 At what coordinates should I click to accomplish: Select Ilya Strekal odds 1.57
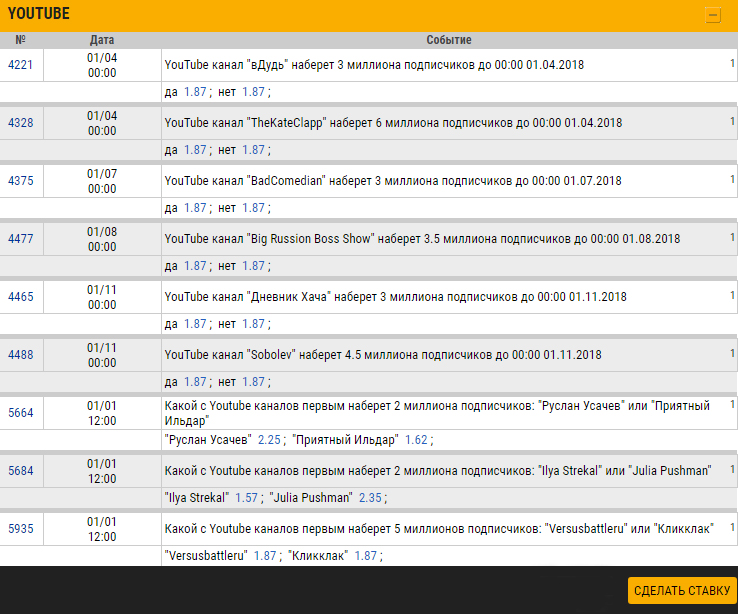pyautogui.click(x=246, y=498)
